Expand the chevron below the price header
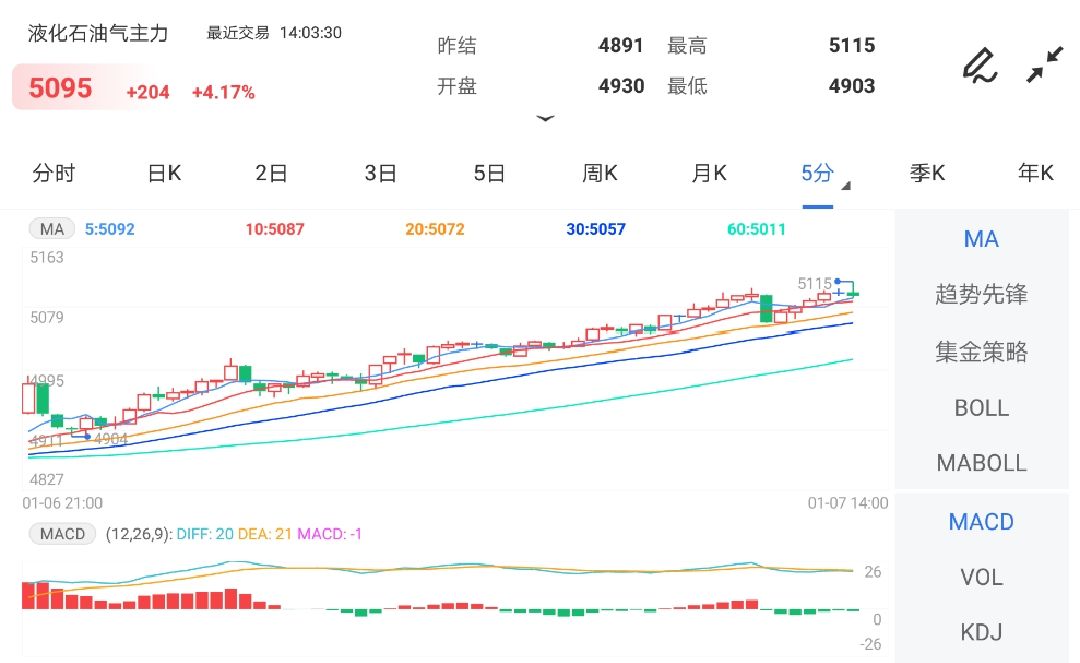The image size is (1080, 663). [x=546, y=118]
